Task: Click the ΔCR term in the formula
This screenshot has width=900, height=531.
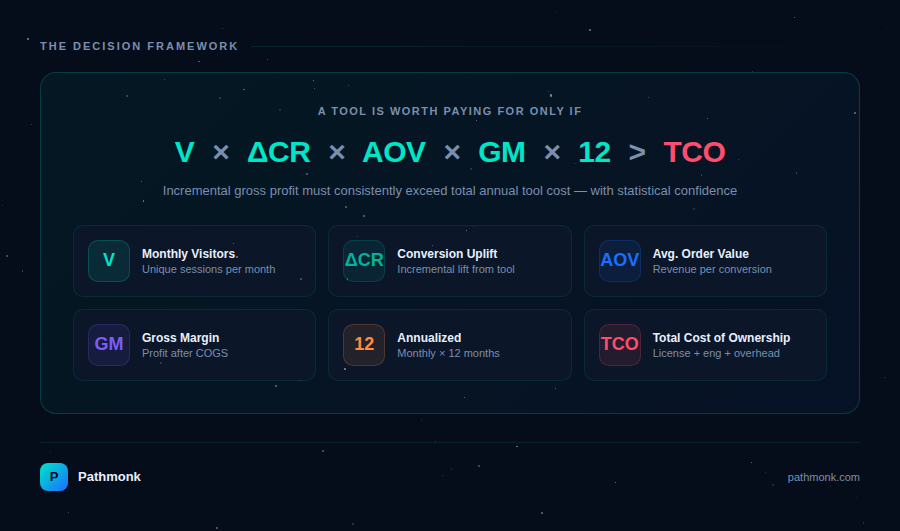Action: (x=278, y=153)
